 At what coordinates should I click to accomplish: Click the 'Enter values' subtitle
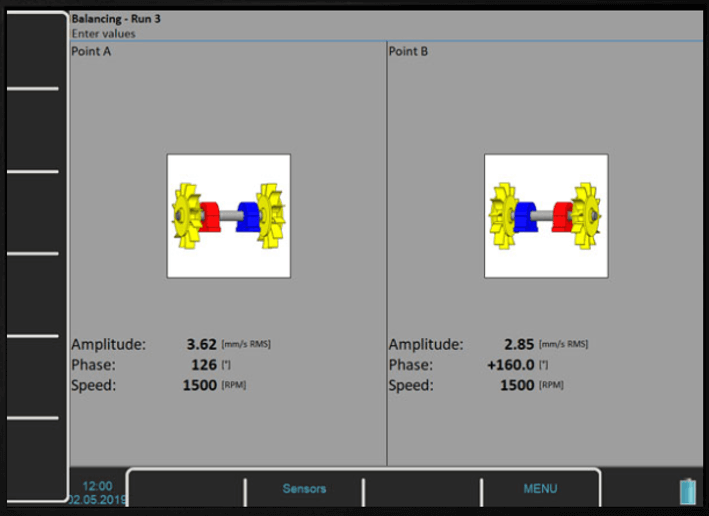pos(104,33)
